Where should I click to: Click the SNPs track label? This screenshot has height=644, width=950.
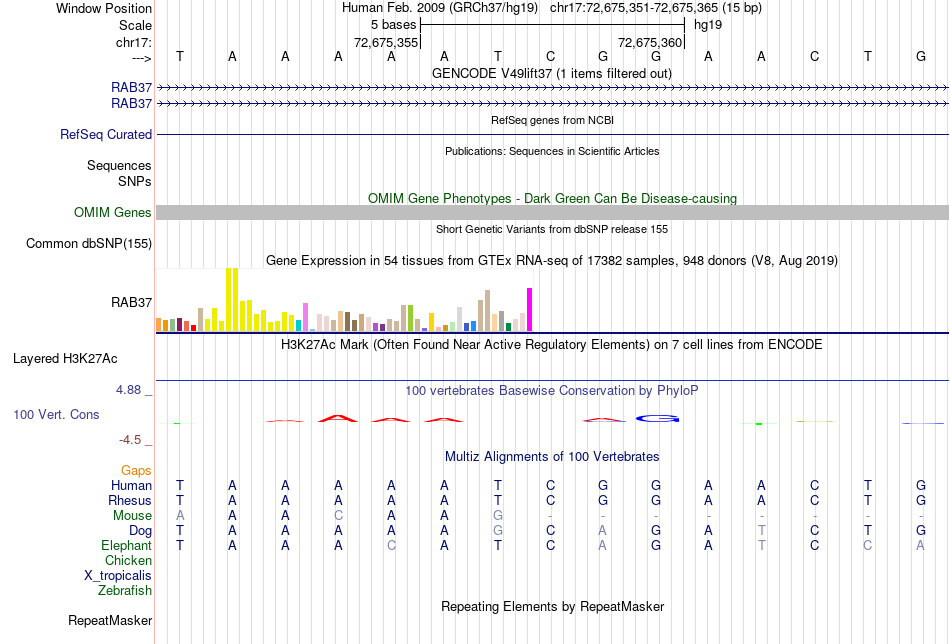(x=135, y=181)
